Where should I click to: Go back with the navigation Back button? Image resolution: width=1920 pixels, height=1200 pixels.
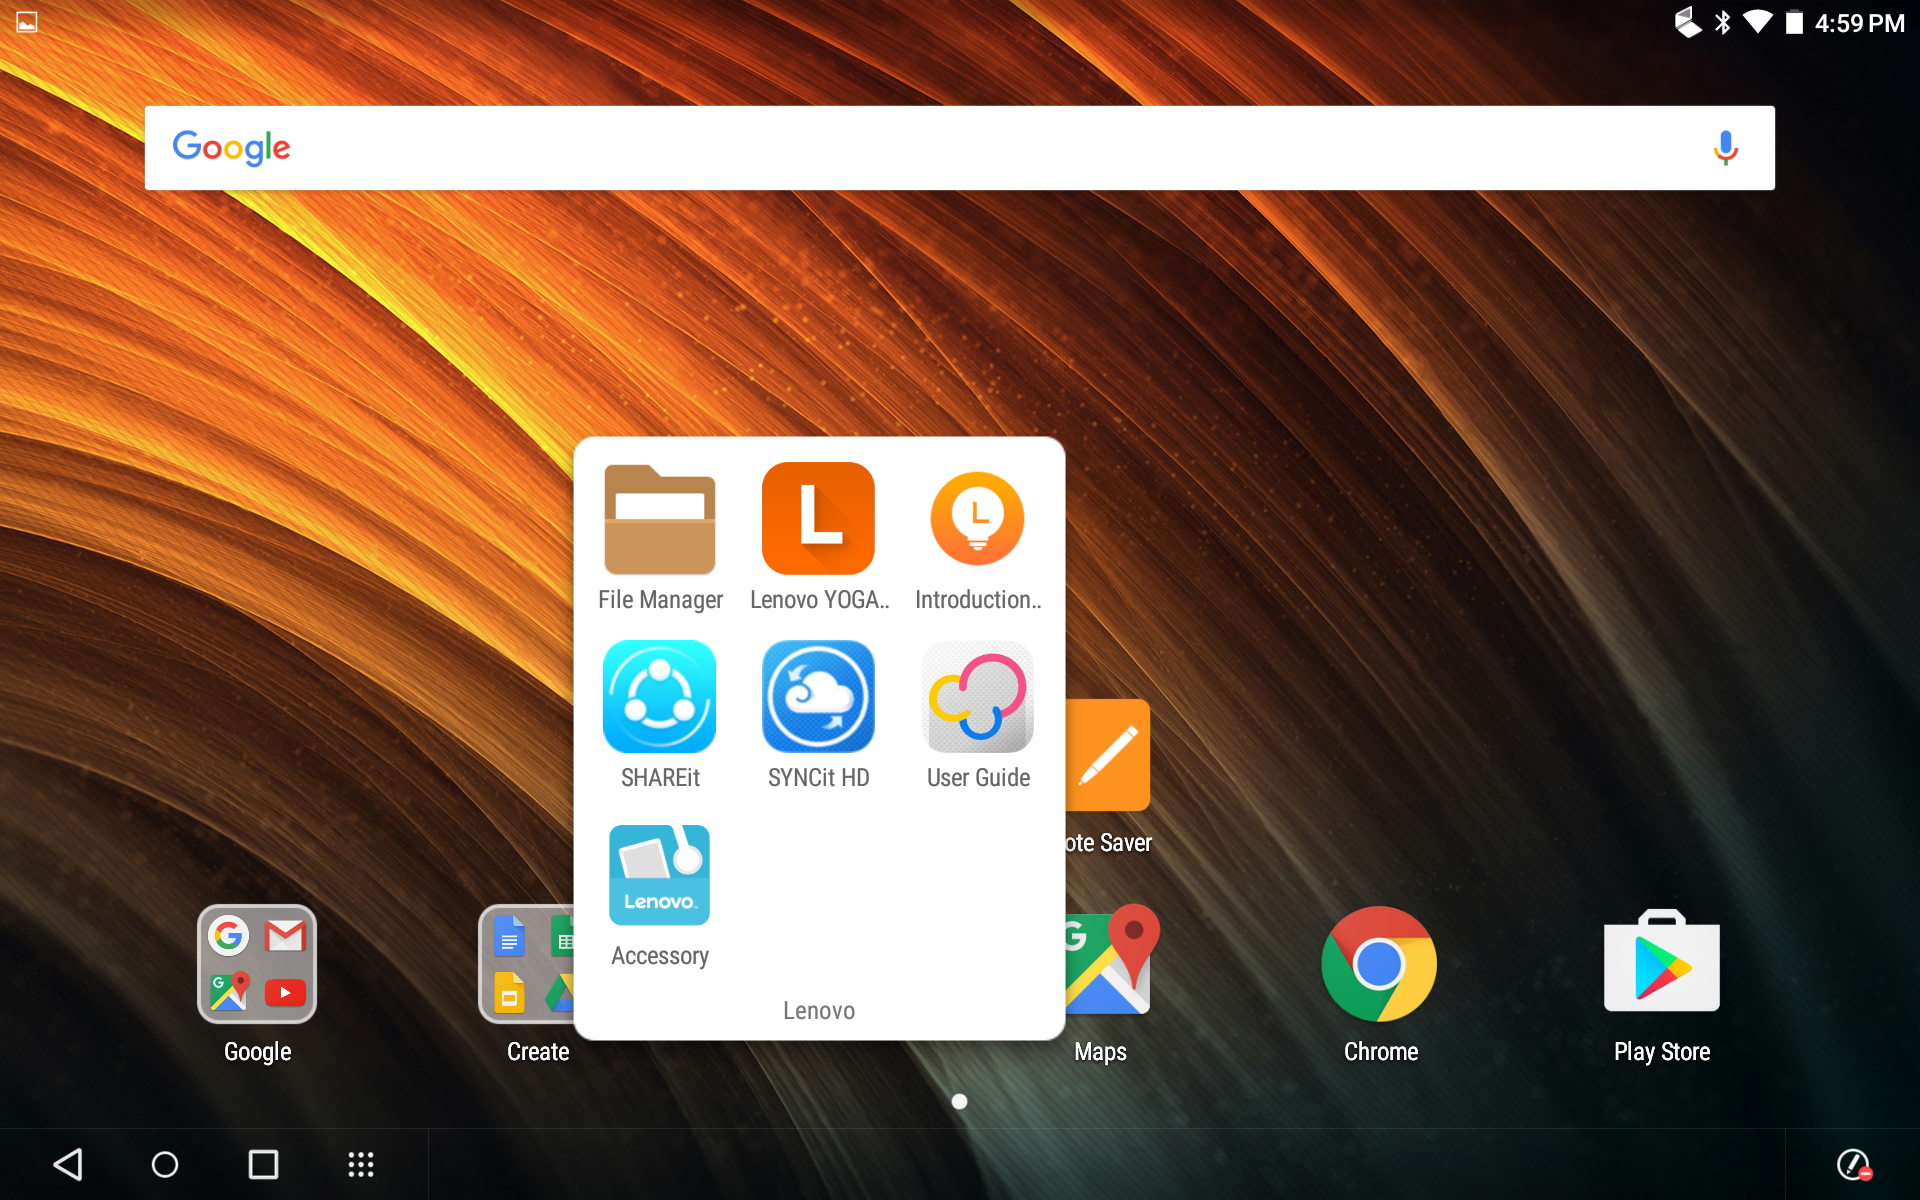(68, 1164)
